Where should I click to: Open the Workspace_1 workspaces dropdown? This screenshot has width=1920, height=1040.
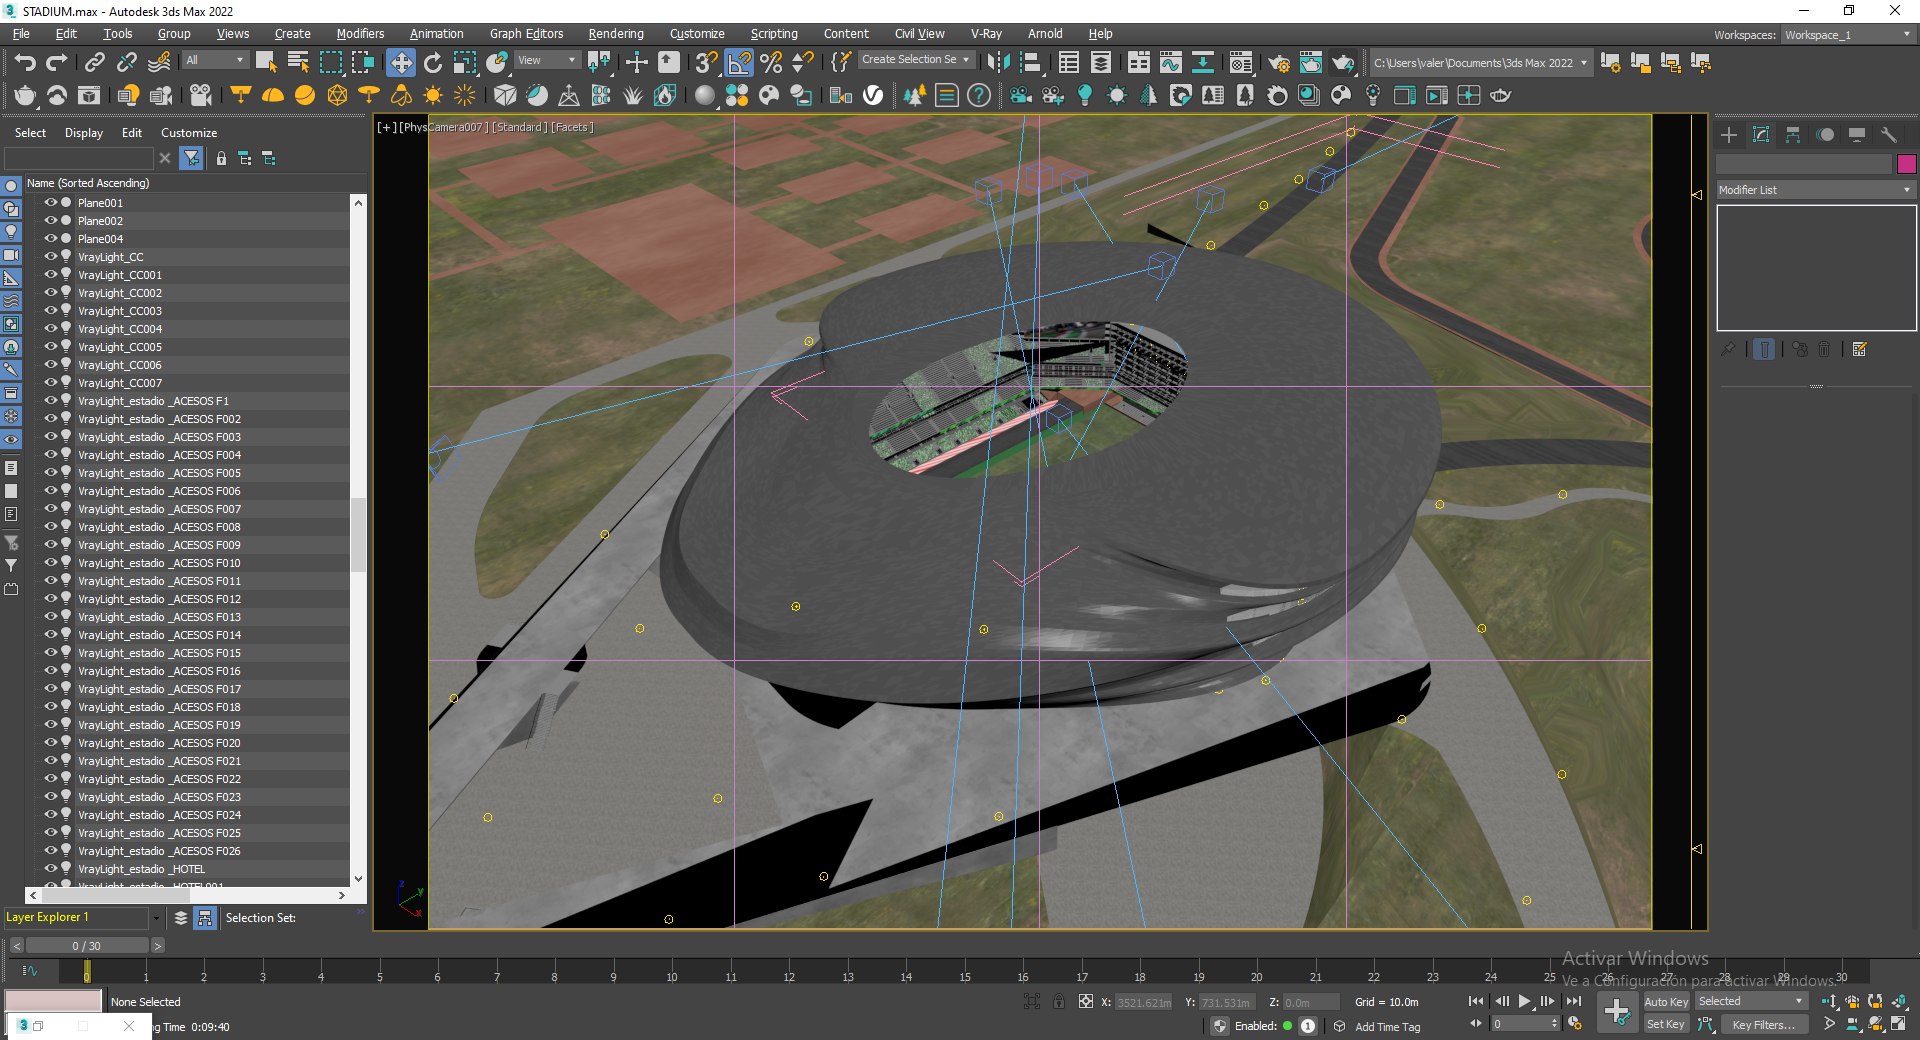pyautogui.click(x=1848, y=35)
